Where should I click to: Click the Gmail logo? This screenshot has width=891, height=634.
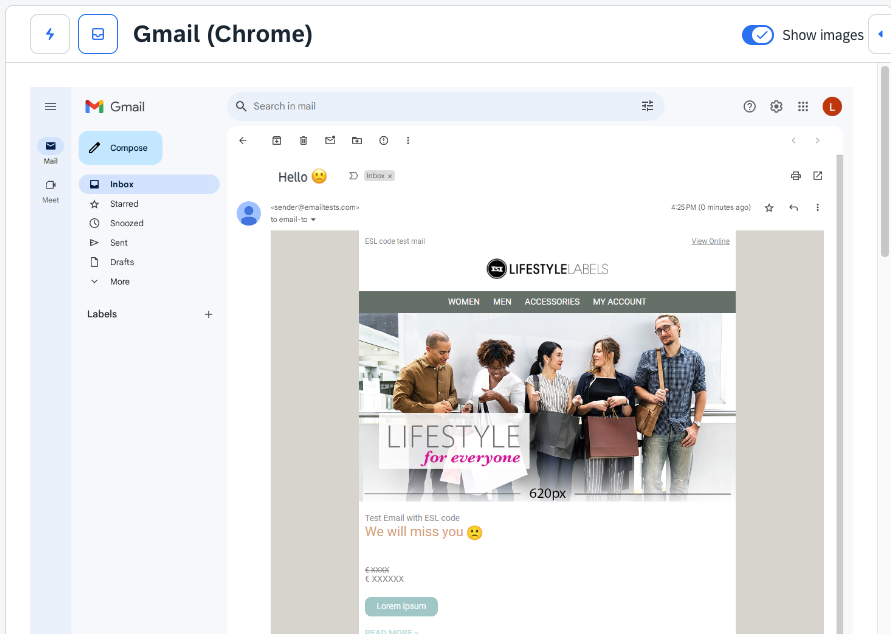(115, 106)
